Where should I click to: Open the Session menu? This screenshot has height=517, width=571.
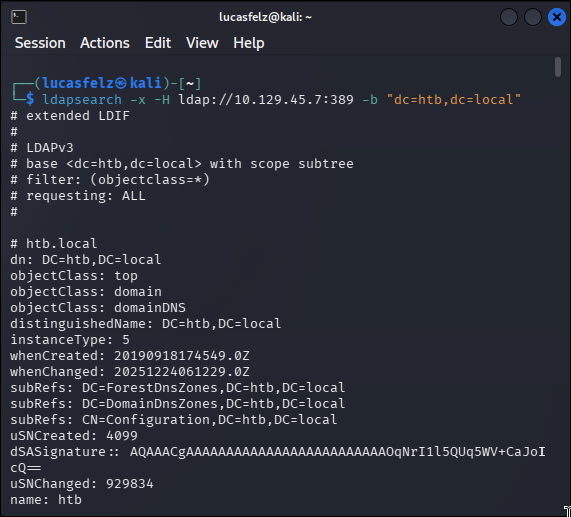tap(40, 43)
